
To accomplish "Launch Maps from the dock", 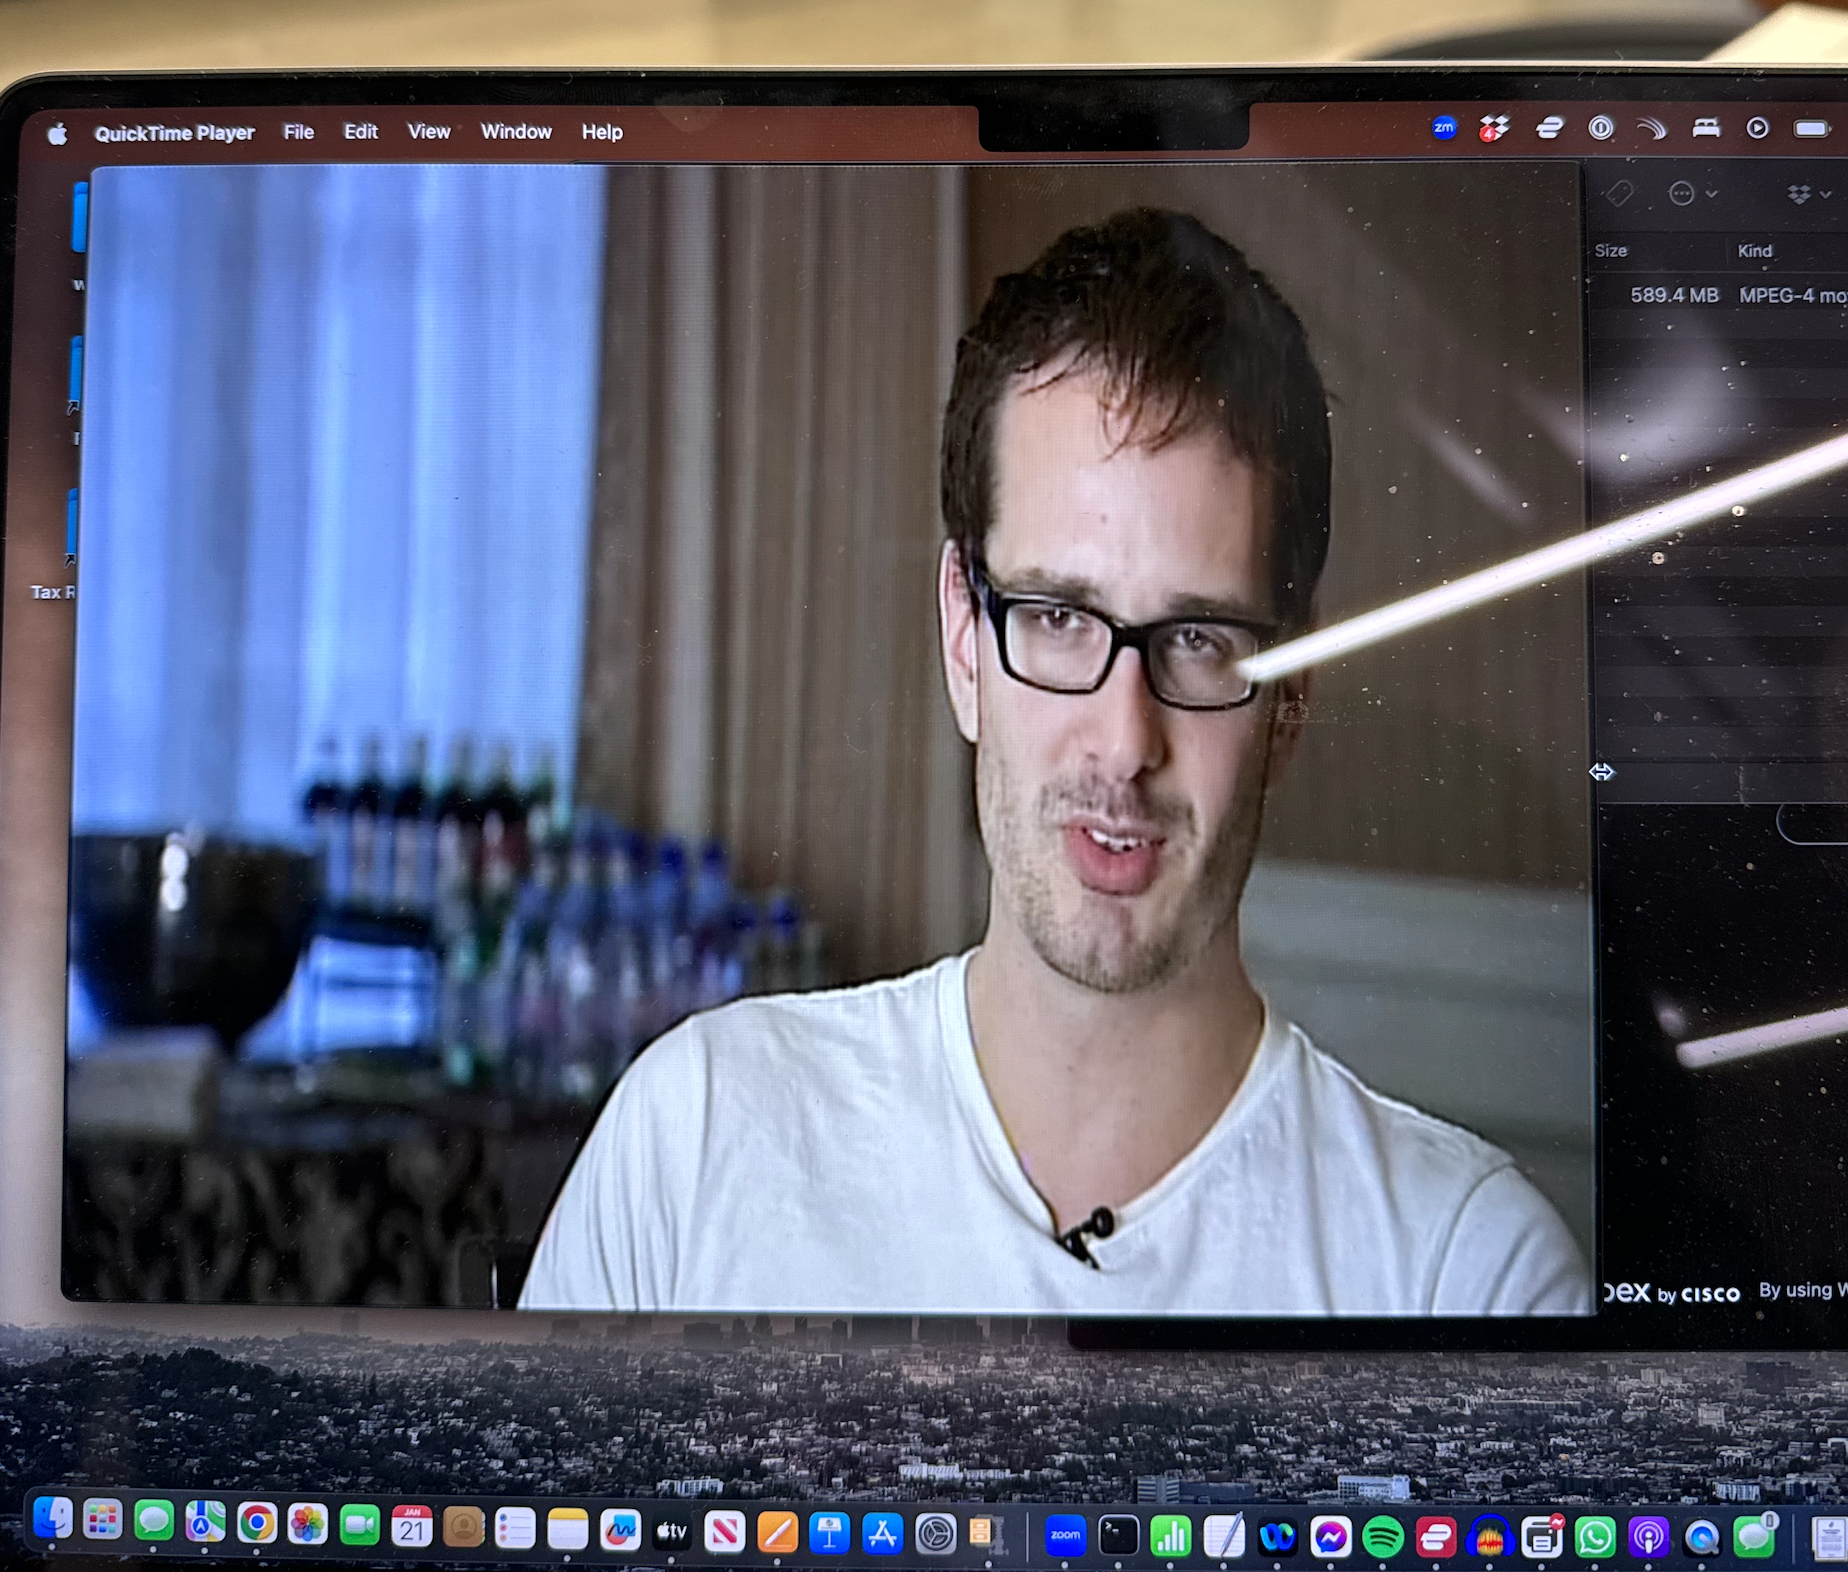I will (205, 1523).
